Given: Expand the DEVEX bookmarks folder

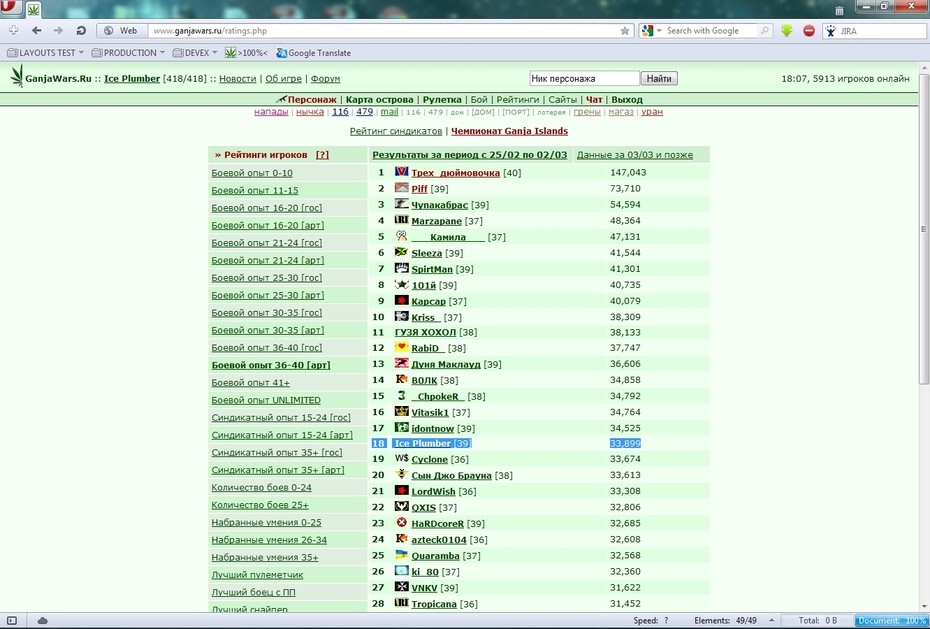Looking at the screenshot, I should [x=195, y=53].
